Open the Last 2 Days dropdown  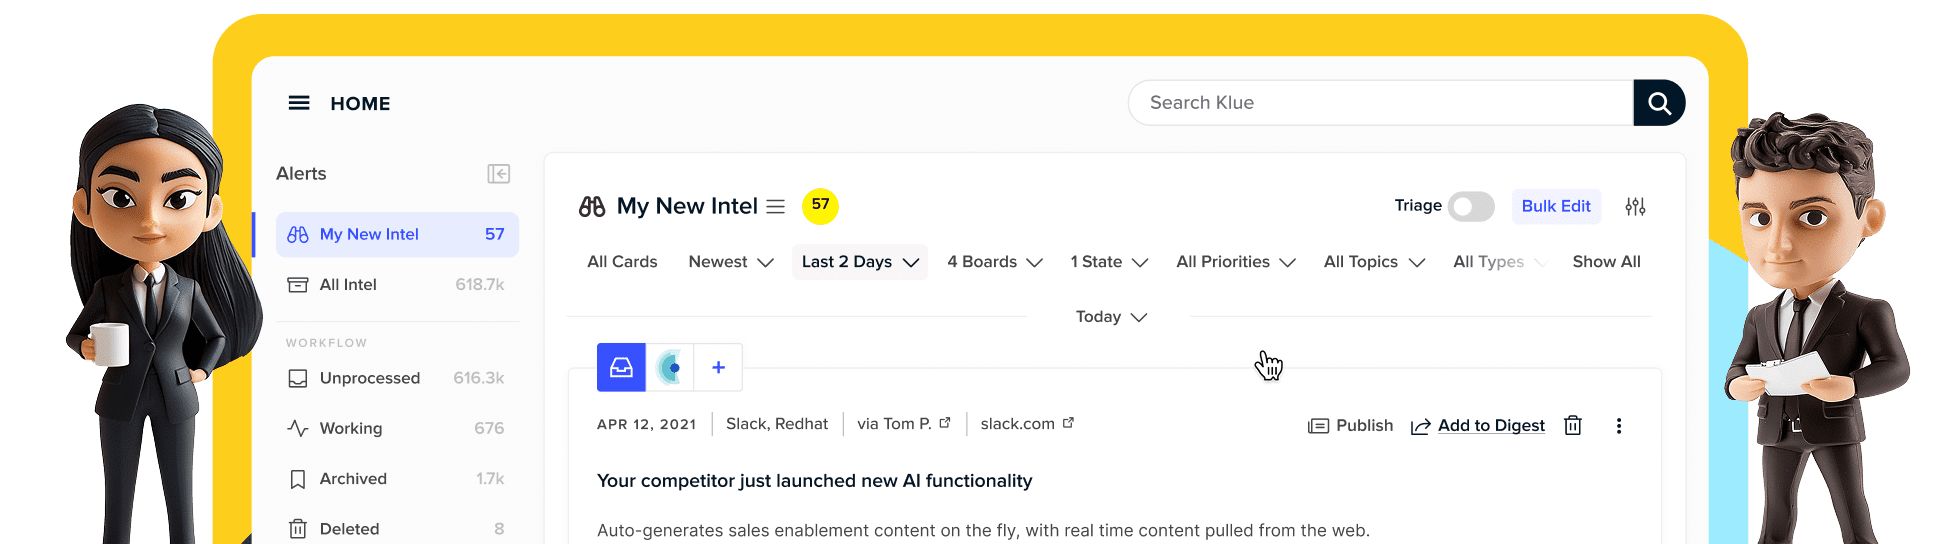pos(860,262)
